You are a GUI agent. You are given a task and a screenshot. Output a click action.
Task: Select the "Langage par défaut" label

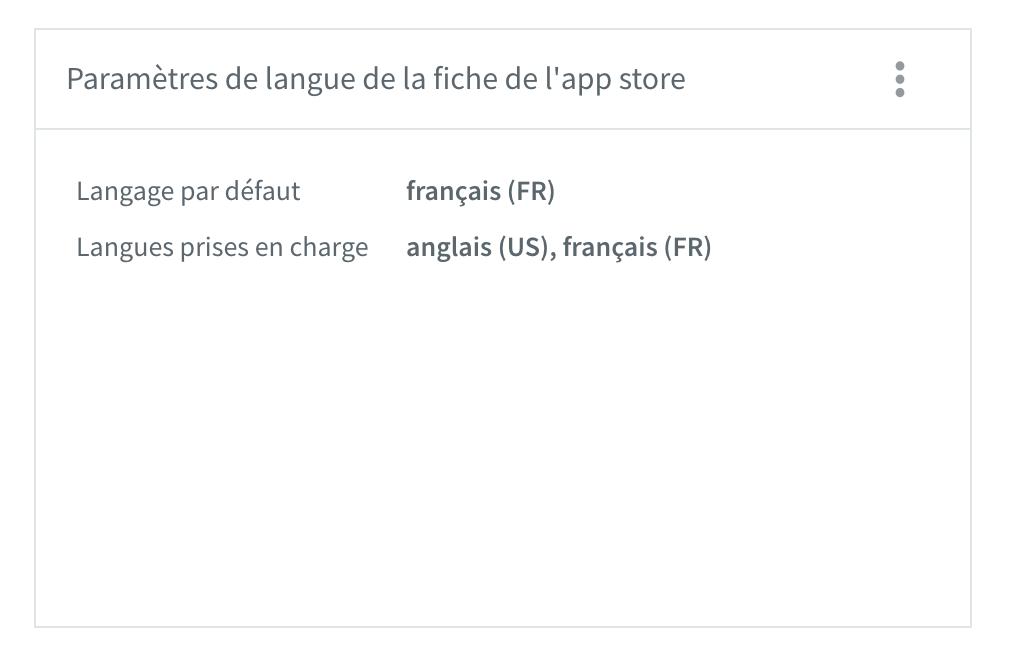tap(188, 191)
